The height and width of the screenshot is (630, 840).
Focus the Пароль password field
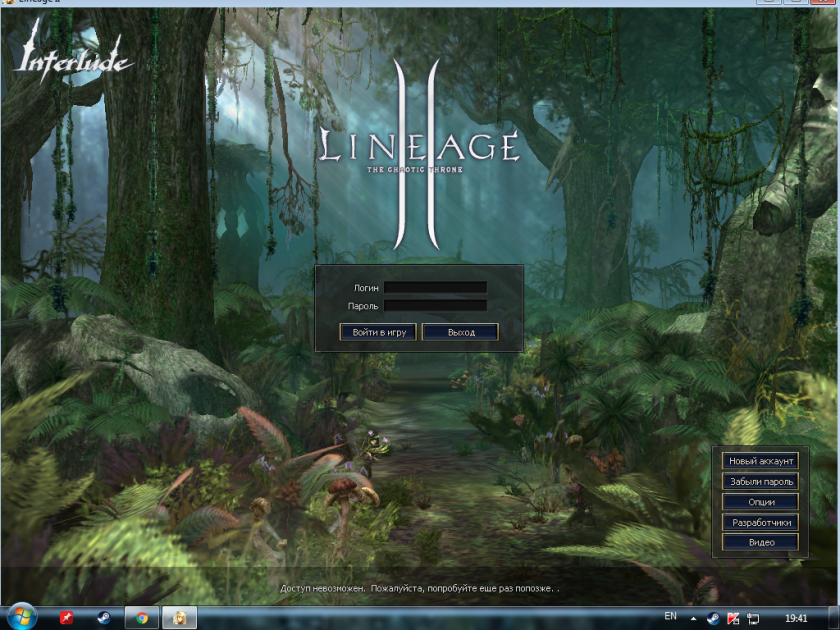[x=435, y=306]
